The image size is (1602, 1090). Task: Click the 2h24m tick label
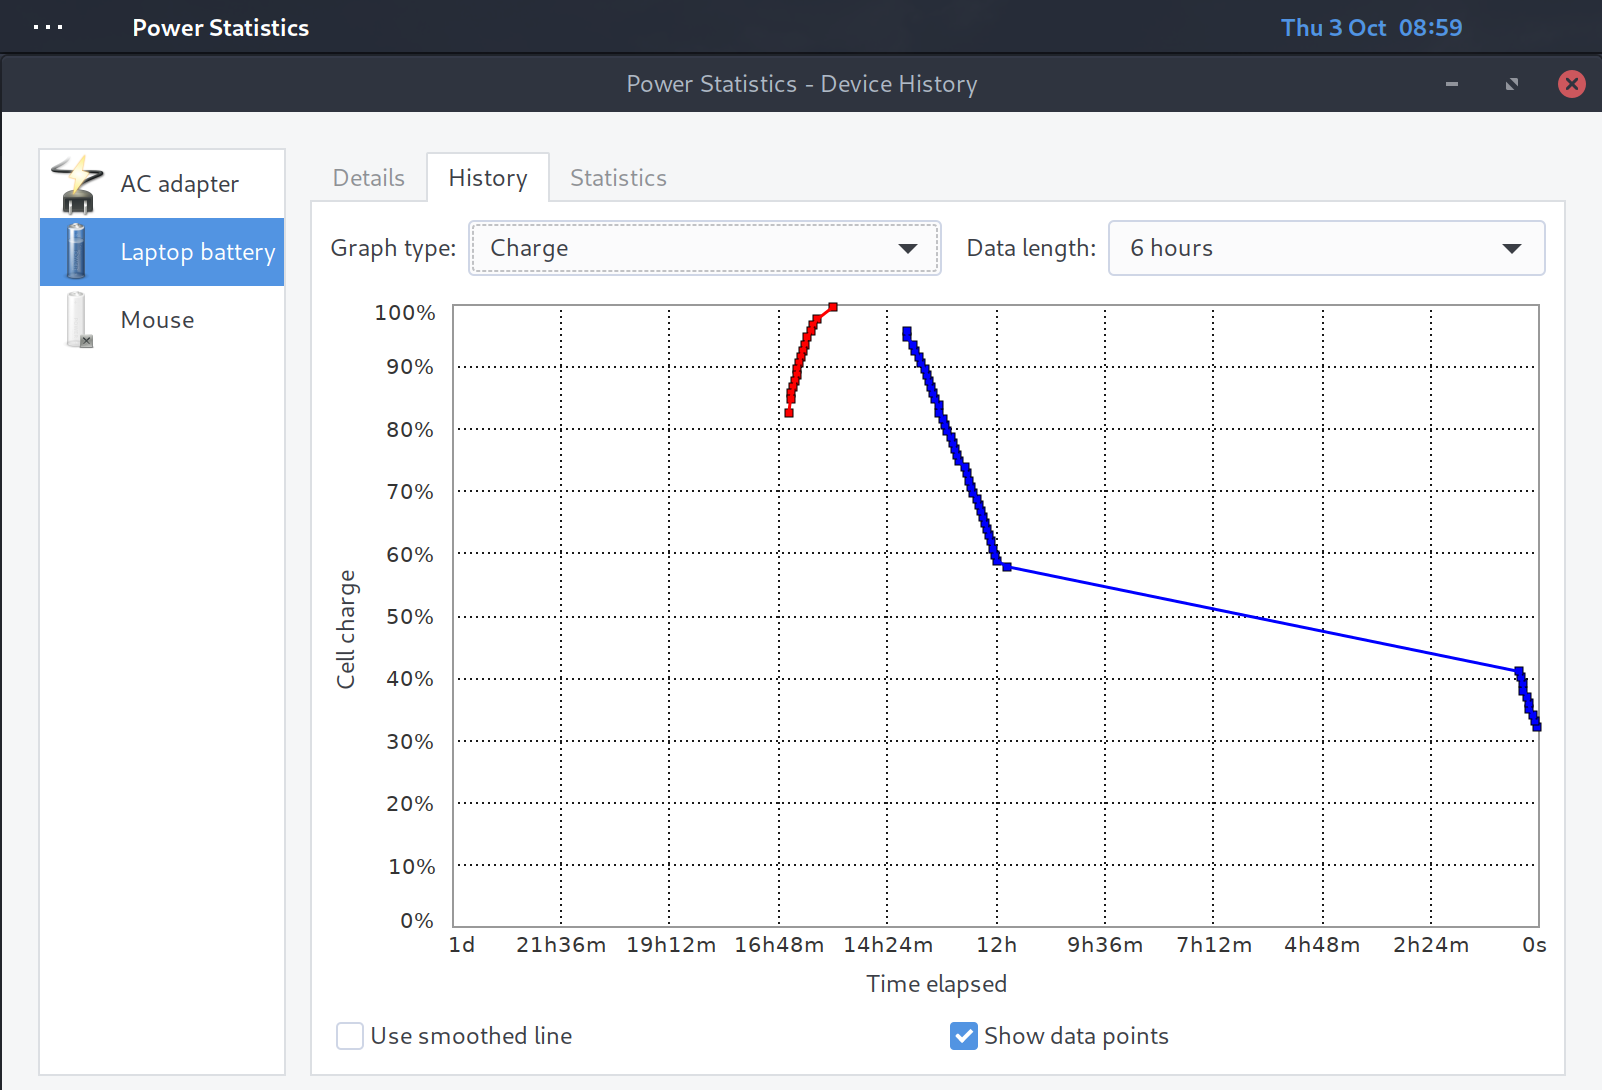point(1431,945)
